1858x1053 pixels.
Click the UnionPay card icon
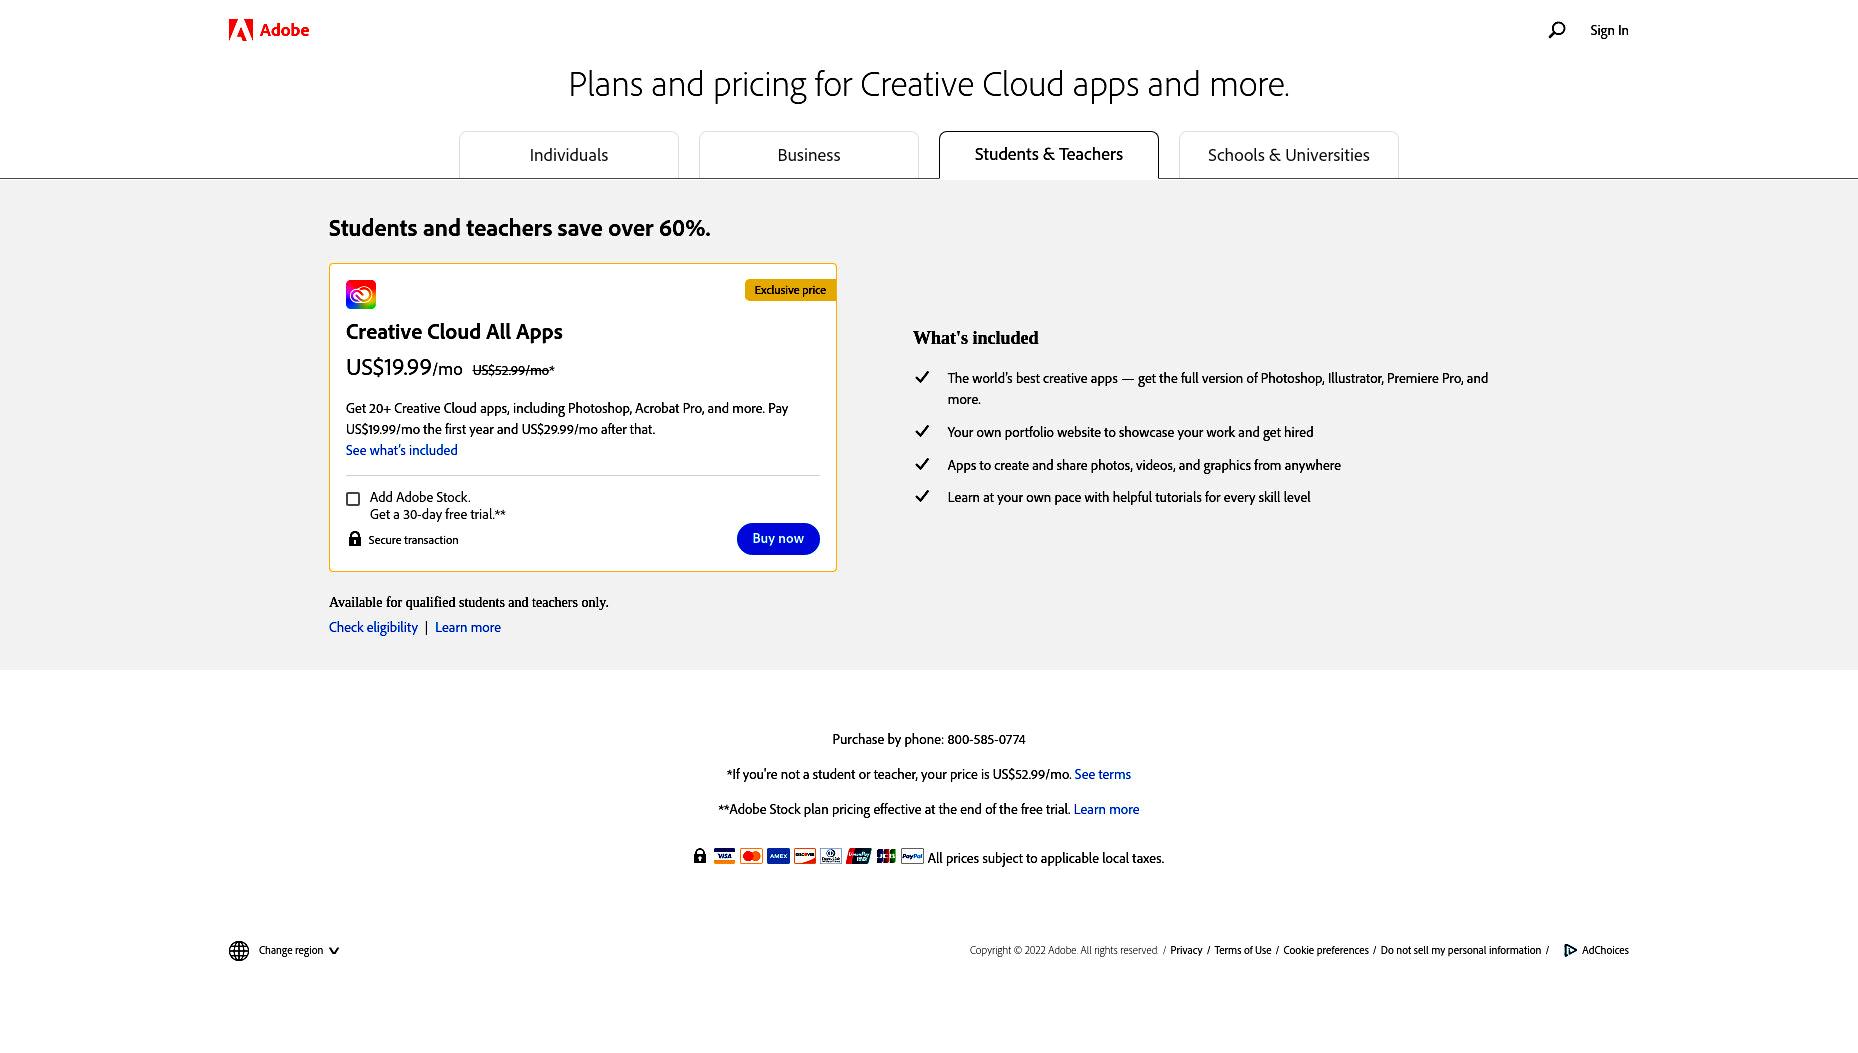pyautogui.click(x=858, y=856)
